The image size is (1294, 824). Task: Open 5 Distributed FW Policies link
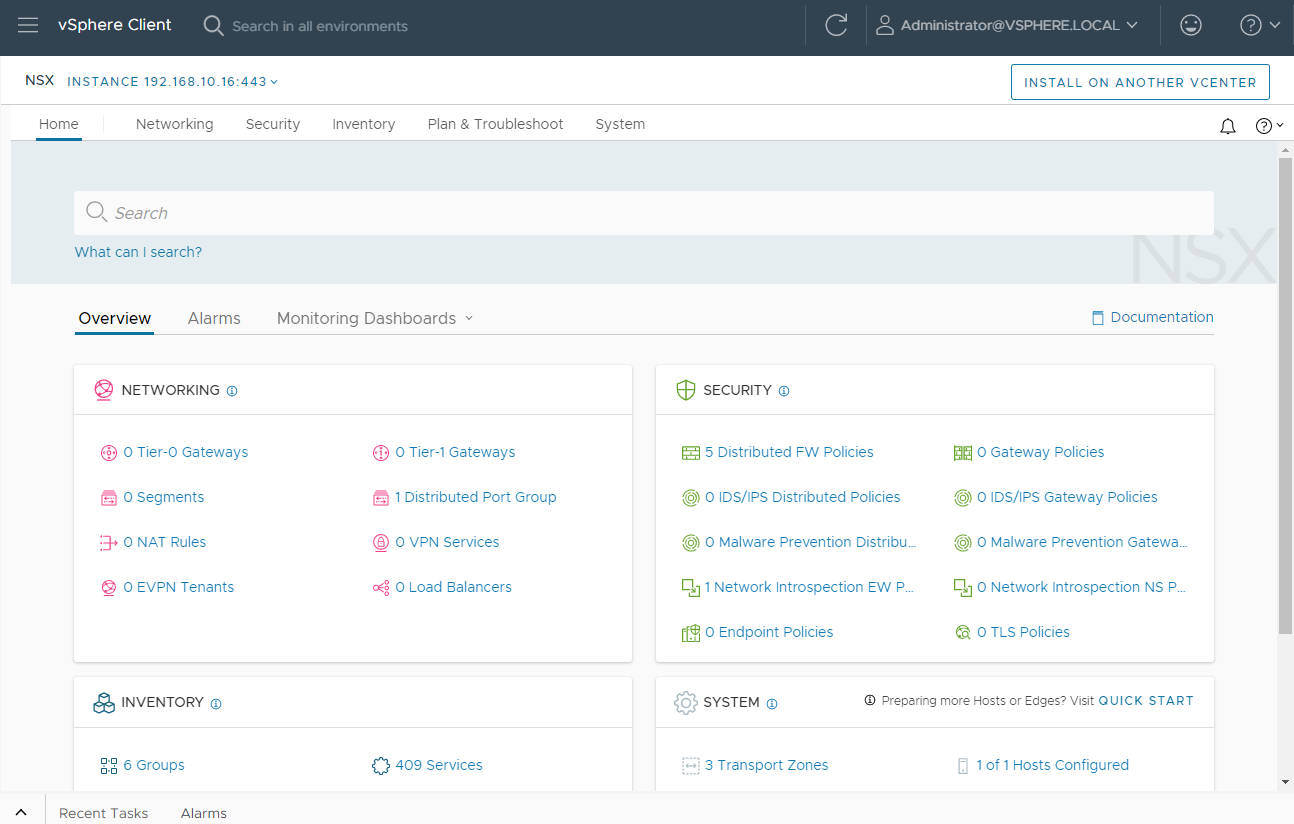coord(789,452)
